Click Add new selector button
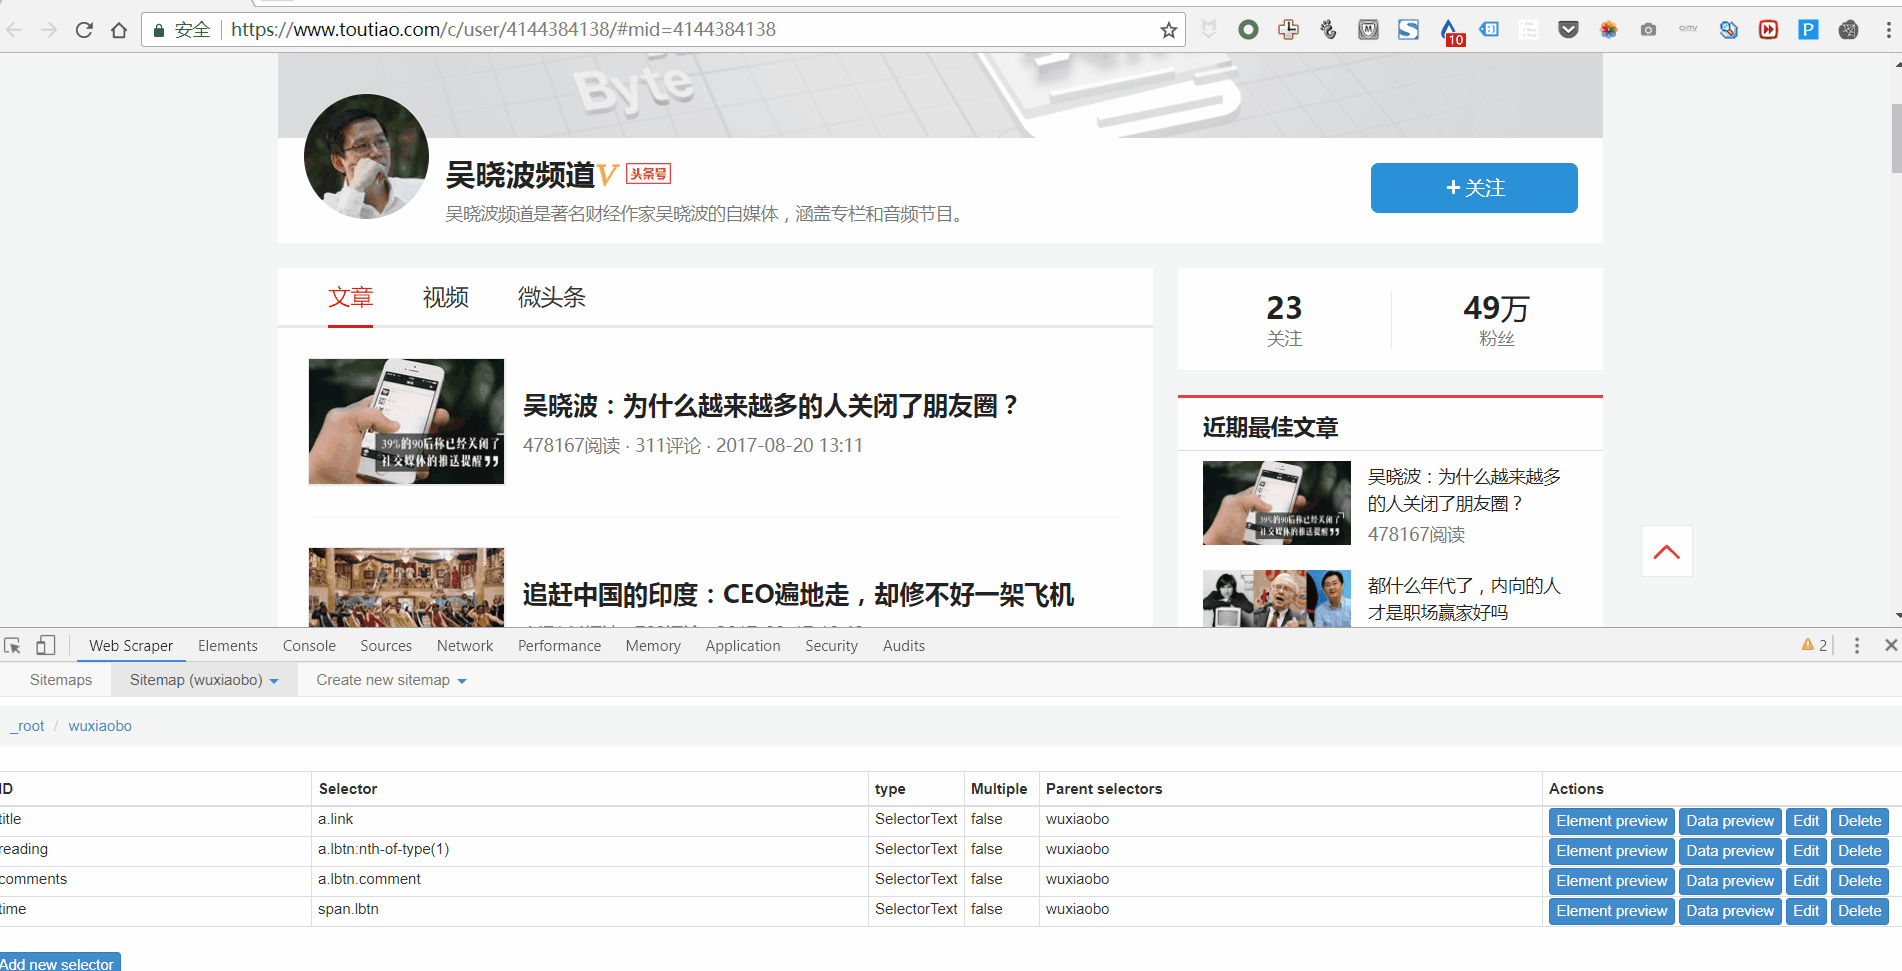 click(58, 963)
